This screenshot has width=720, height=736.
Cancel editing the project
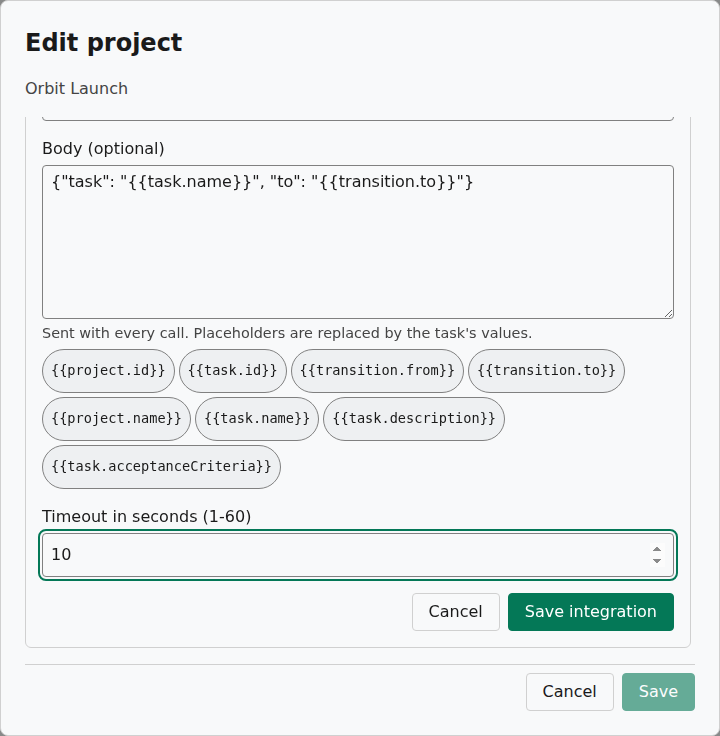569,691
